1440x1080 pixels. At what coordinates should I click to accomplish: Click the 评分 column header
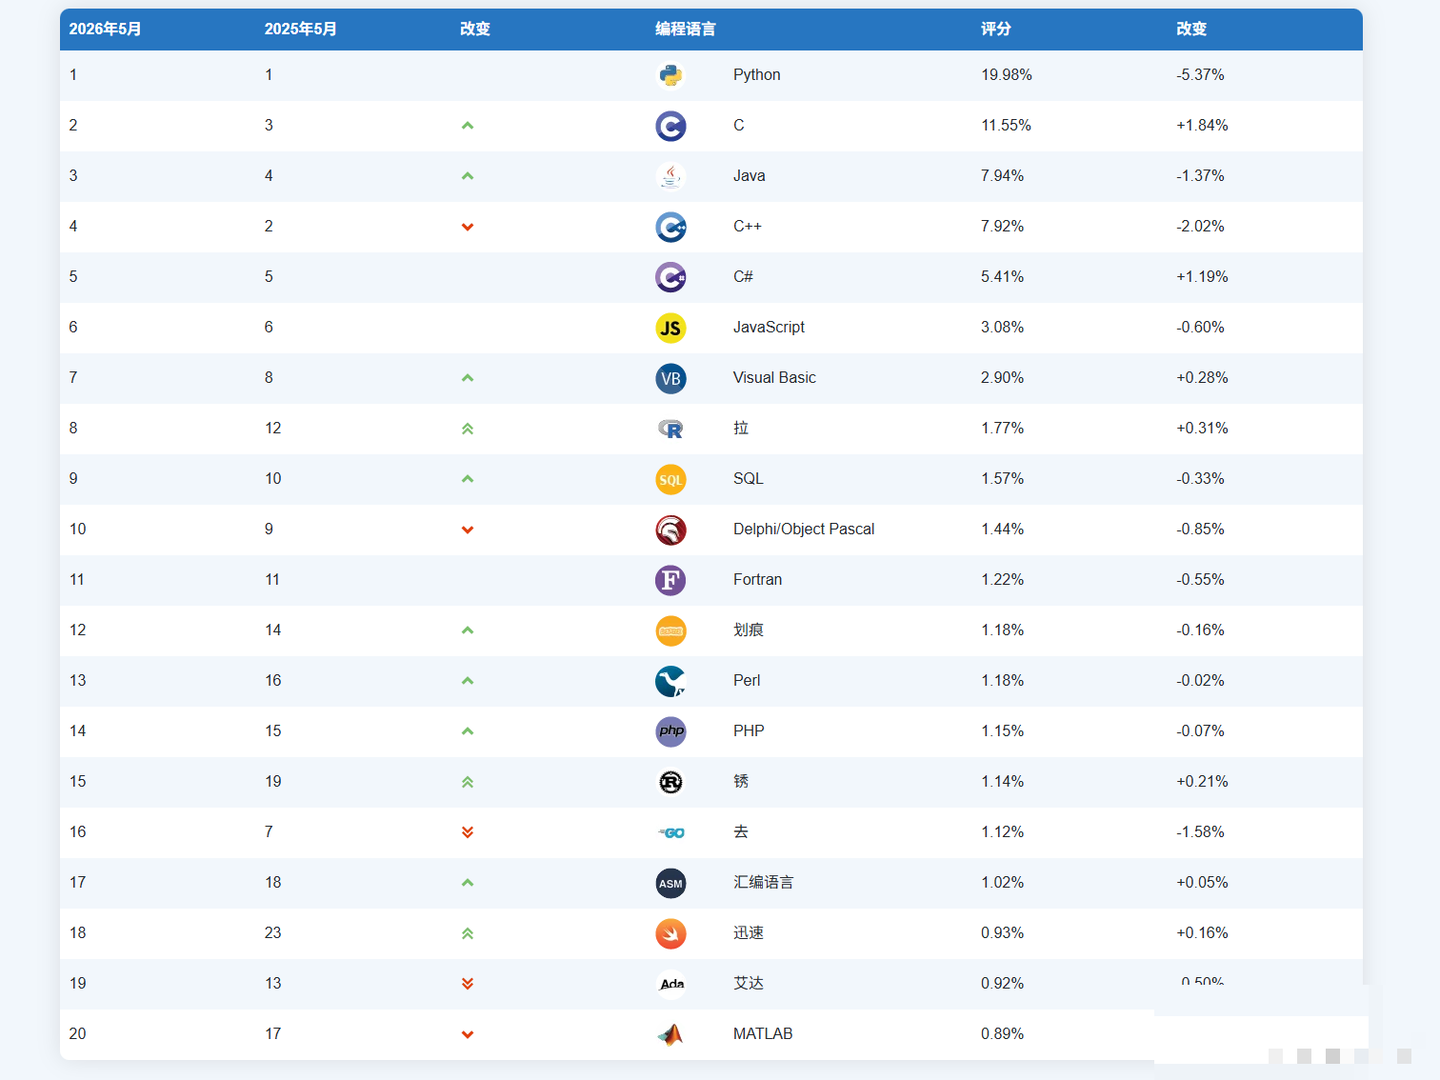(996, 29)
